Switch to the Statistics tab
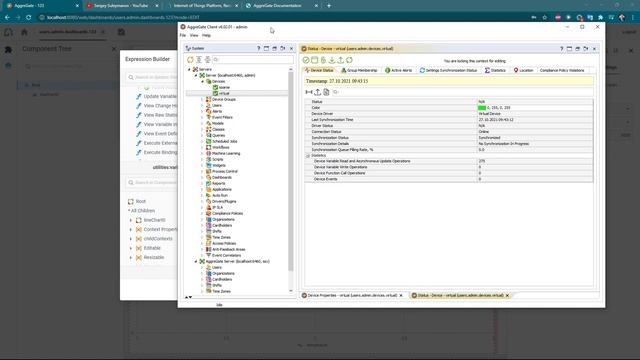Image resolution: width=640 pixels, height=360 pixels. (495, 71)
